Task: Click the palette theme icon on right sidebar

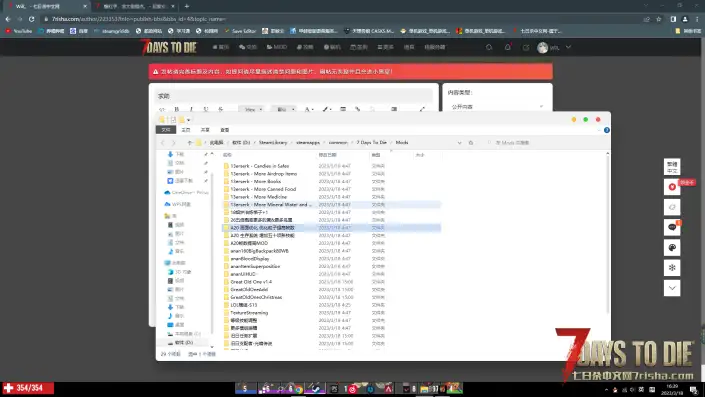Action: 672,248
